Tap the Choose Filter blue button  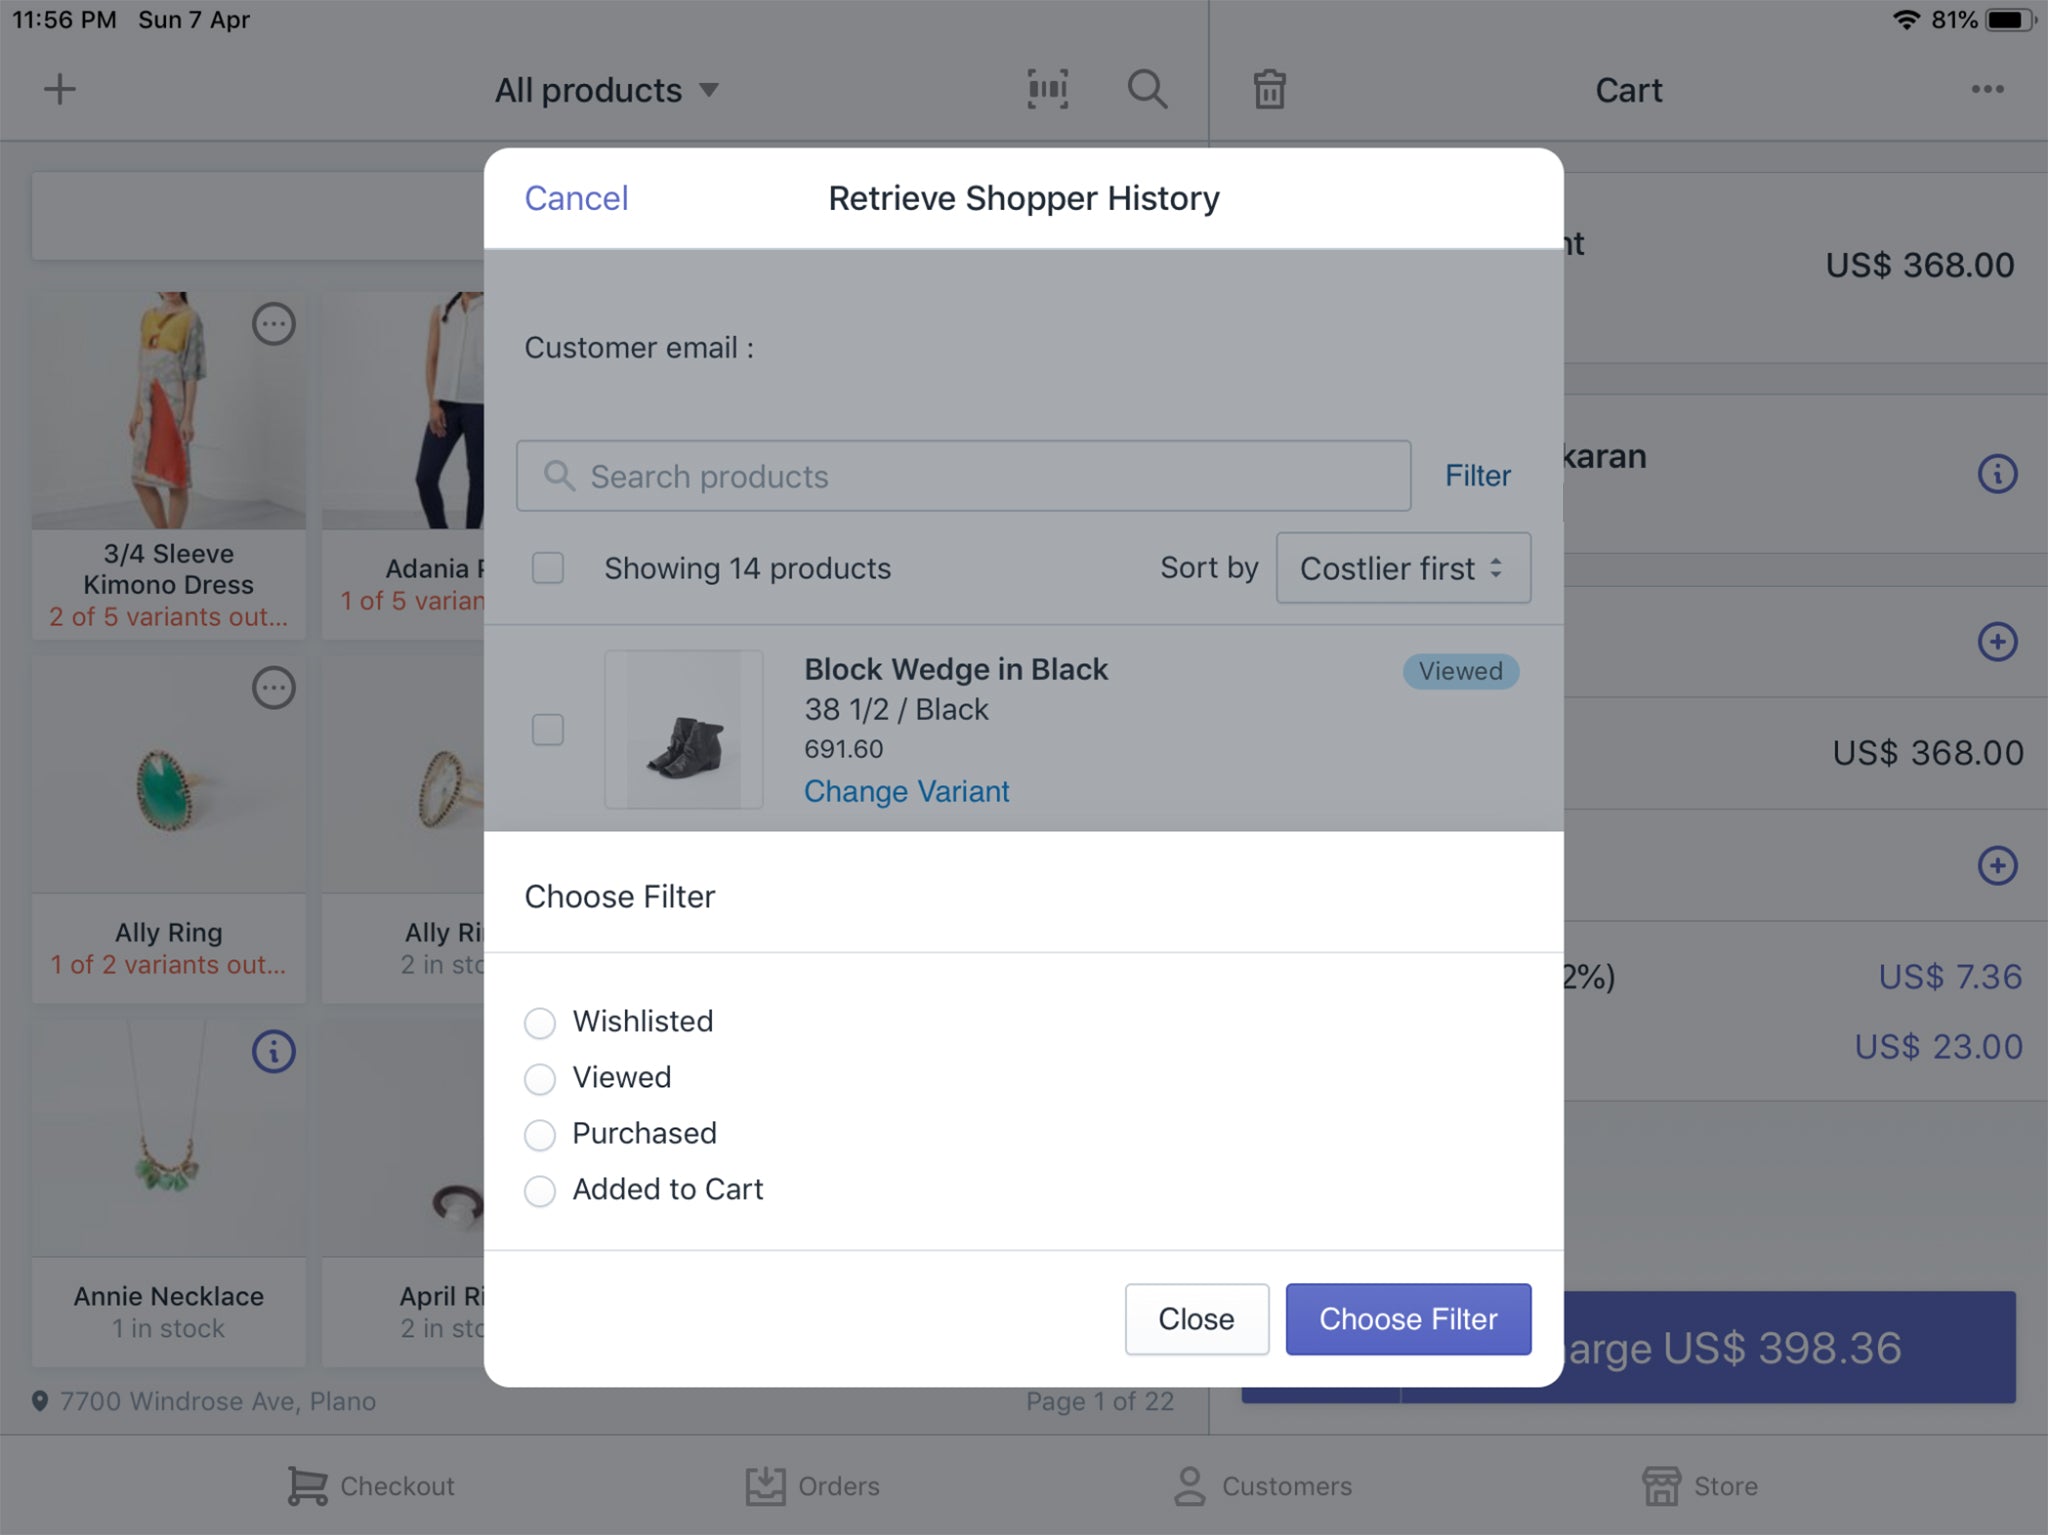coord(1406,1318)
